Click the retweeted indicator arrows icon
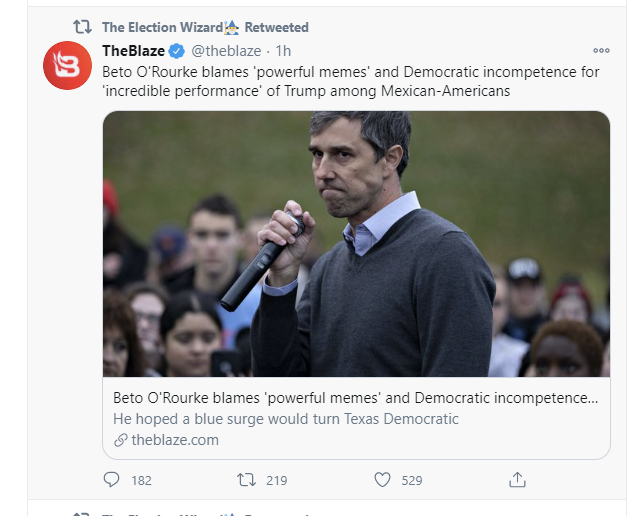Image resolution: width=644 pixels, height=516 pixels. [x=82, y=27]
